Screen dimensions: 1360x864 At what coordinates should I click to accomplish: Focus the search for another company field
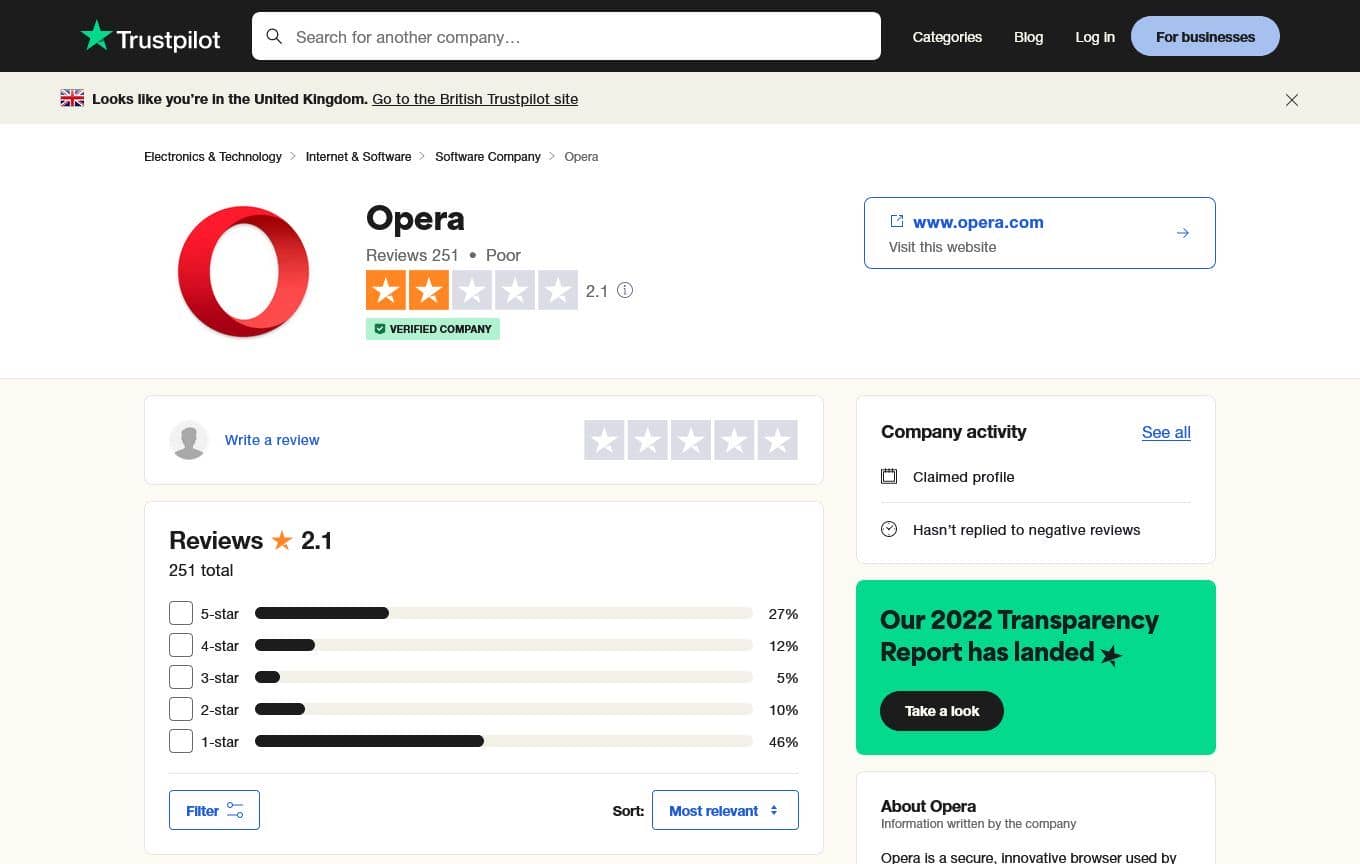point(566,37)
